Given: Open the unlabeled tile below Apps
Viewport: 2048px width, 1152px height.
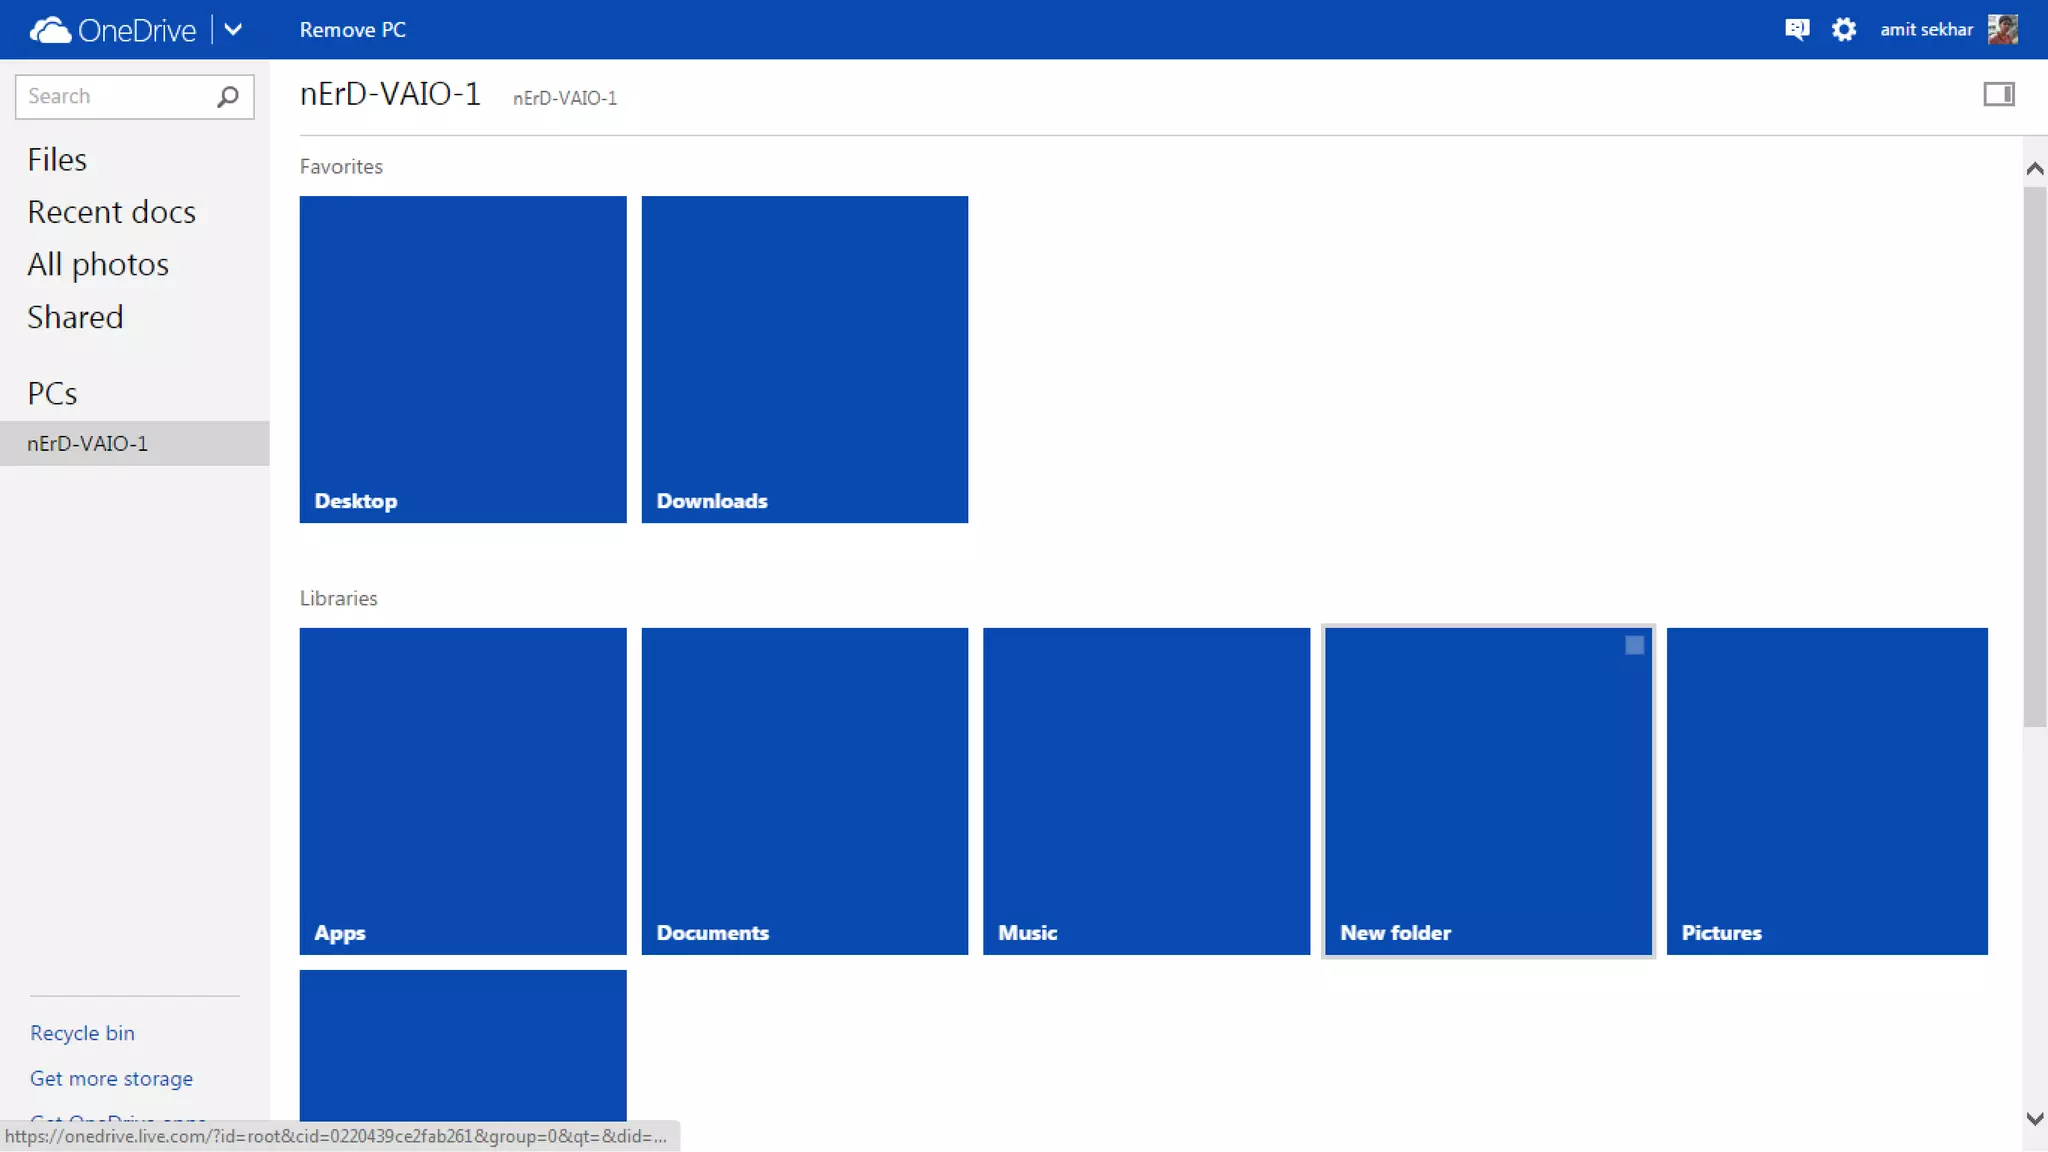Looking at the screenshot, I should pos(463,1045).
